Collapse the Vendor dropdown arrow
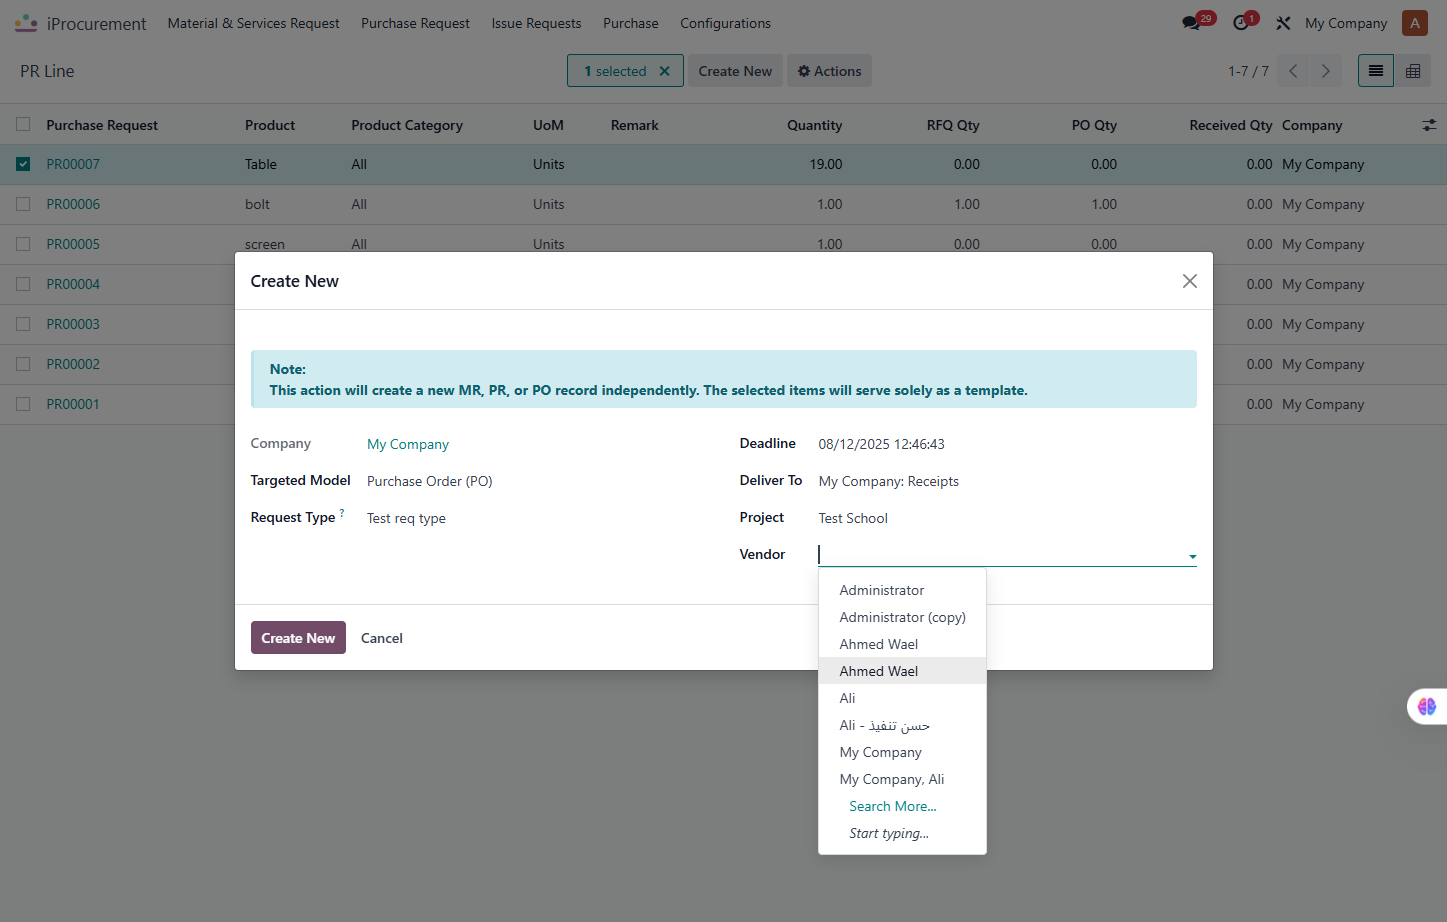The image size is (1447, 922). pos(1192,556)
